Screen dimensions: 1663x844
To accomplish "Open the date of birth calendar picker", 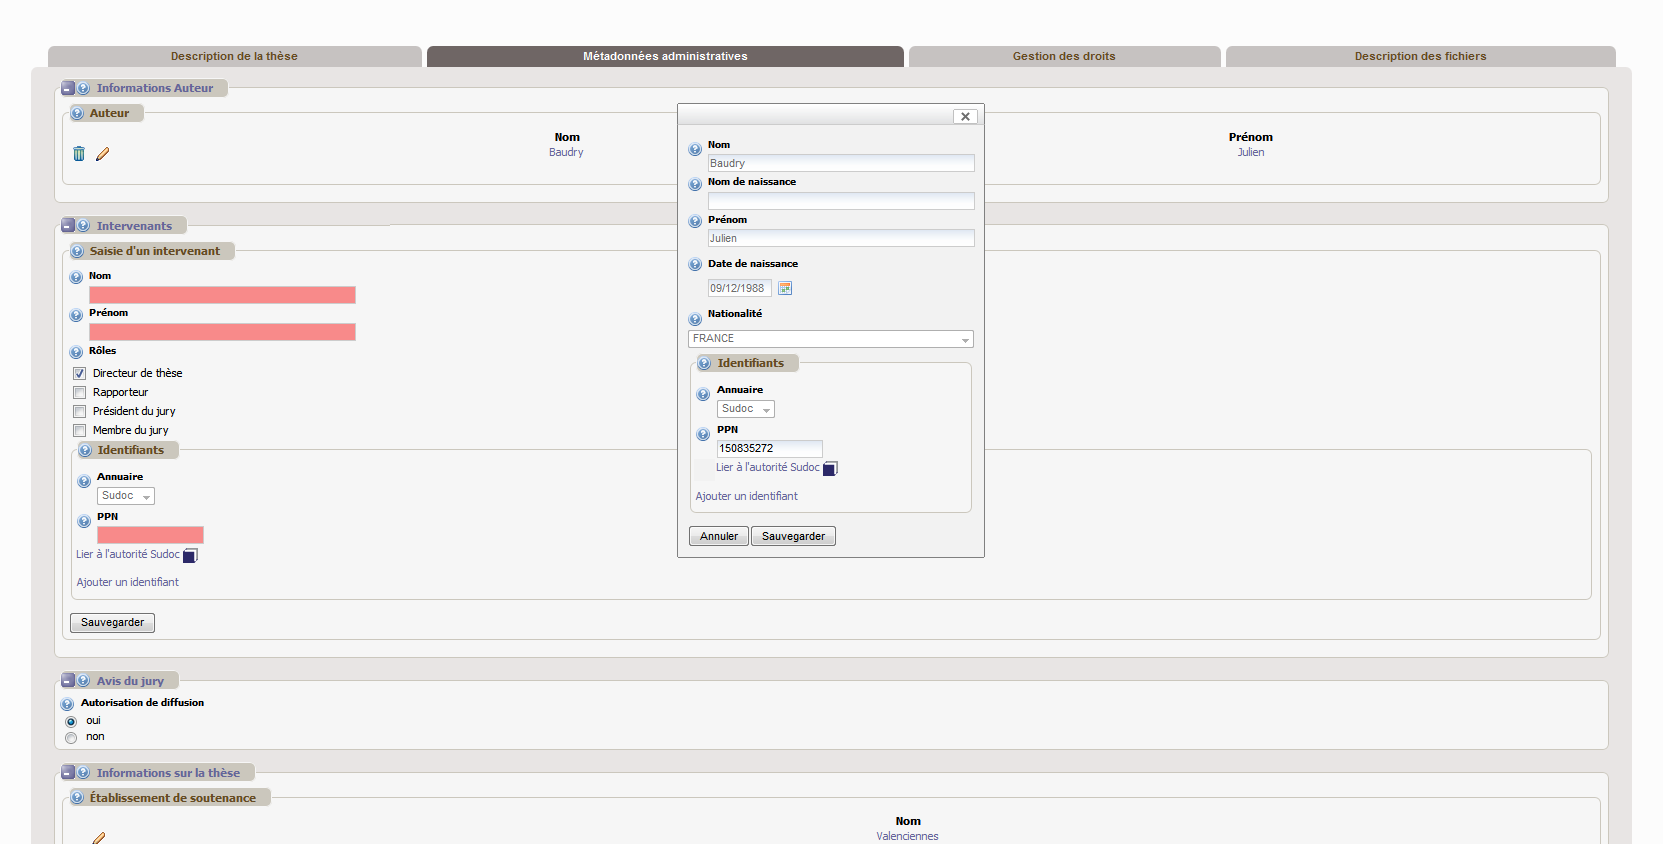I will click(x=785, y=288).
